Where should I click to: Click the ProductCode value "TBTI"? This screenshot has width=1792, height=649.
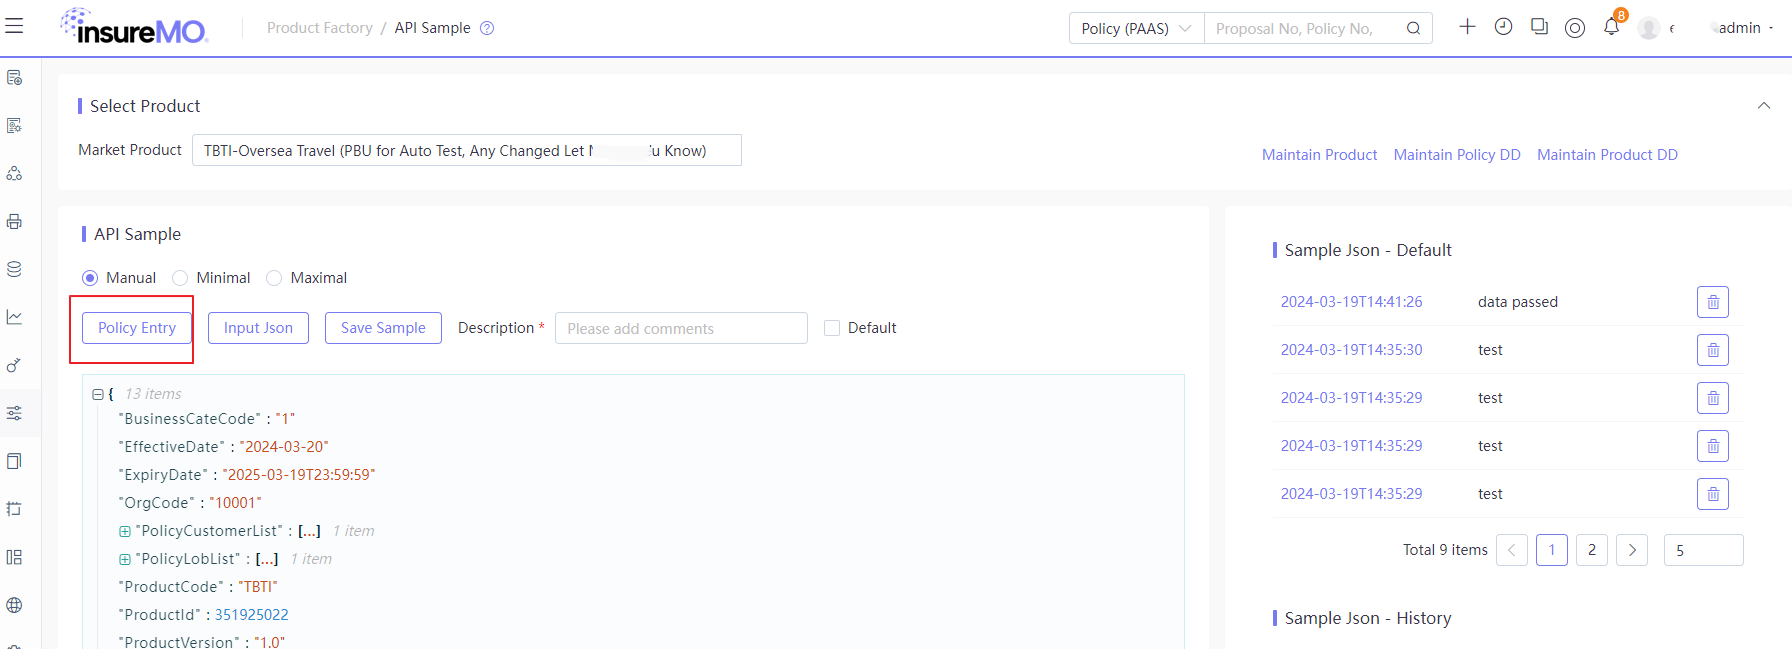(x=258, y=587)
